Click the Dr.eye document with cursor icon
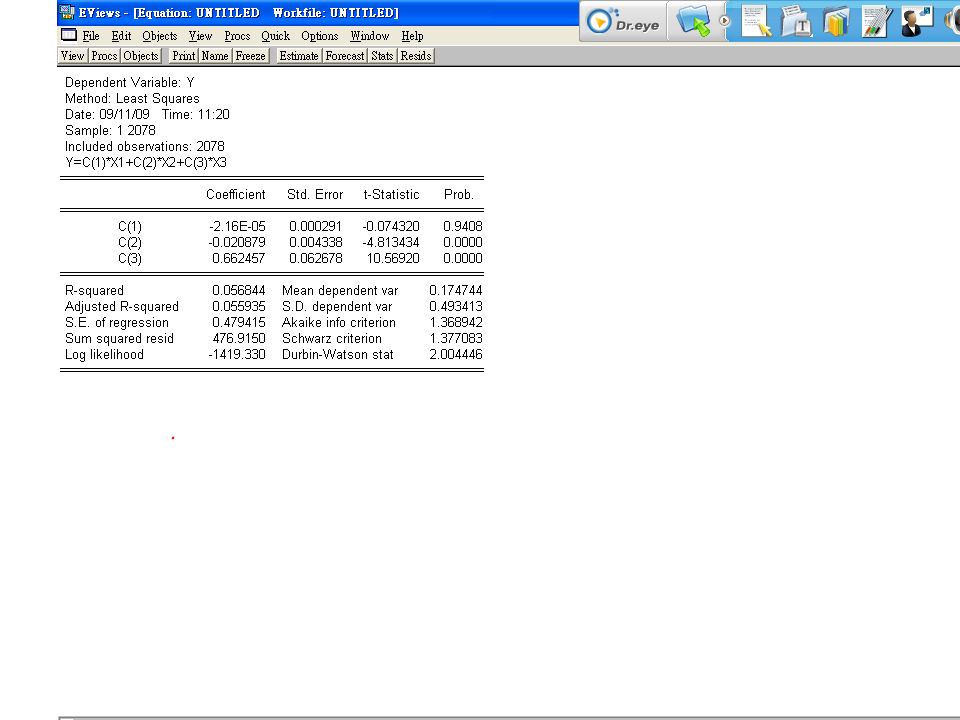Viewport: 960px width, 720px height. pos(756,21)
